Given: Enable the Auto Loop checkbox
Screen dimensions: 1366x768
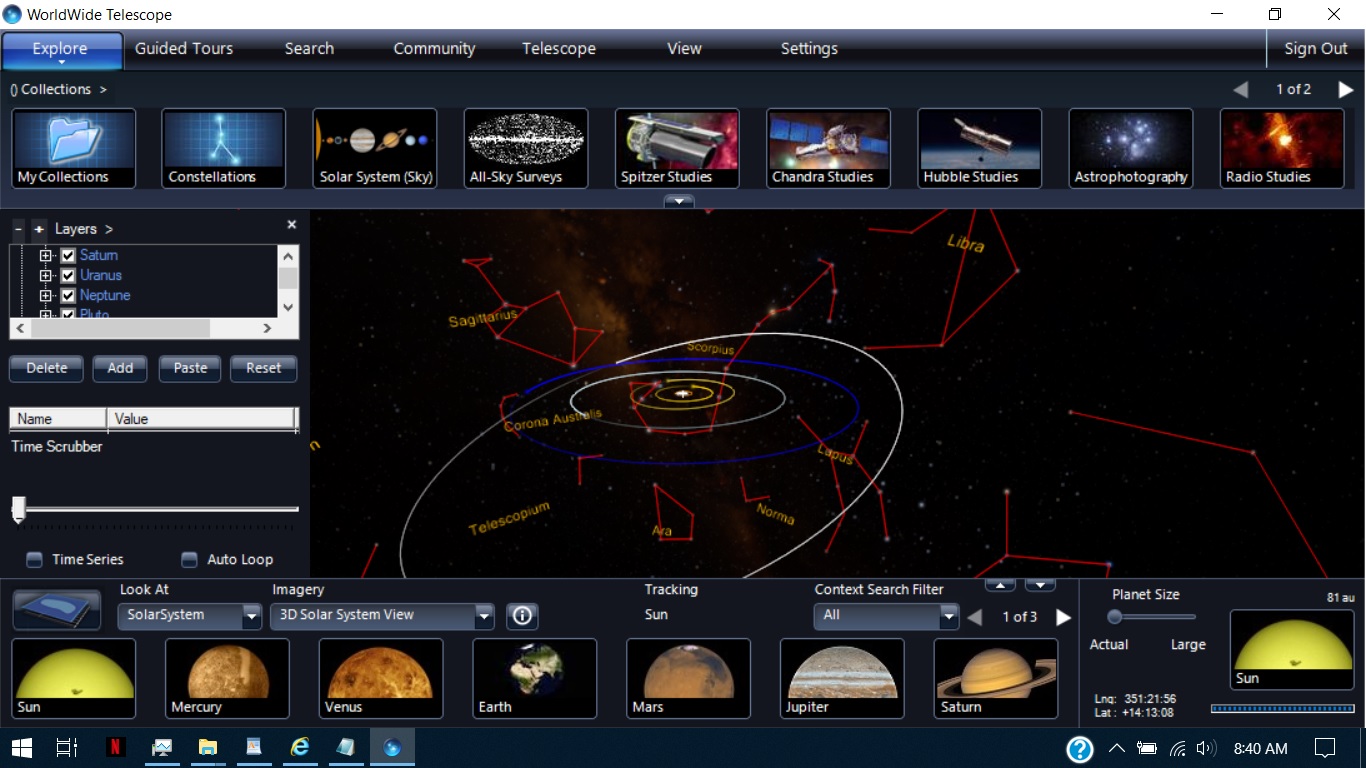Looking at the screenshot, I should point(188,559).
